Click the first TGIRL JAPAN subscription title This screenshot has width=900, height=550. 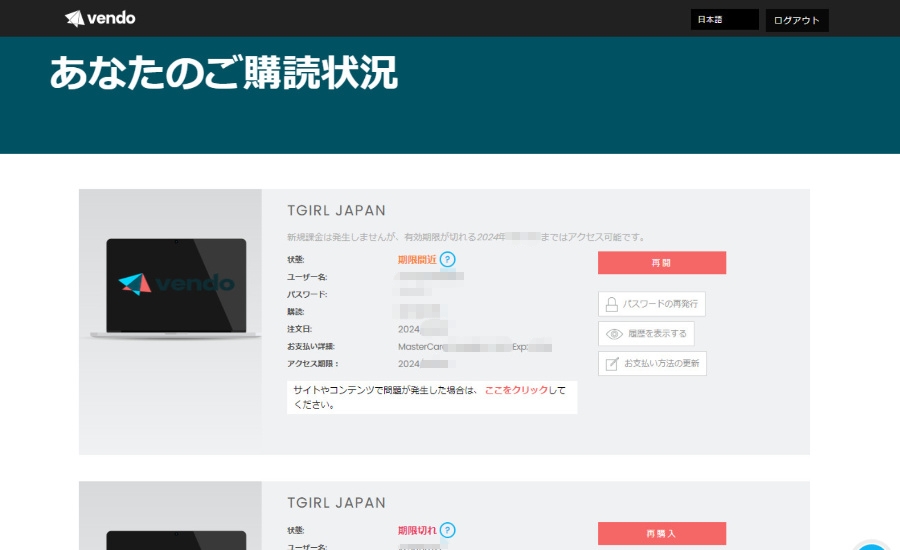336,211
